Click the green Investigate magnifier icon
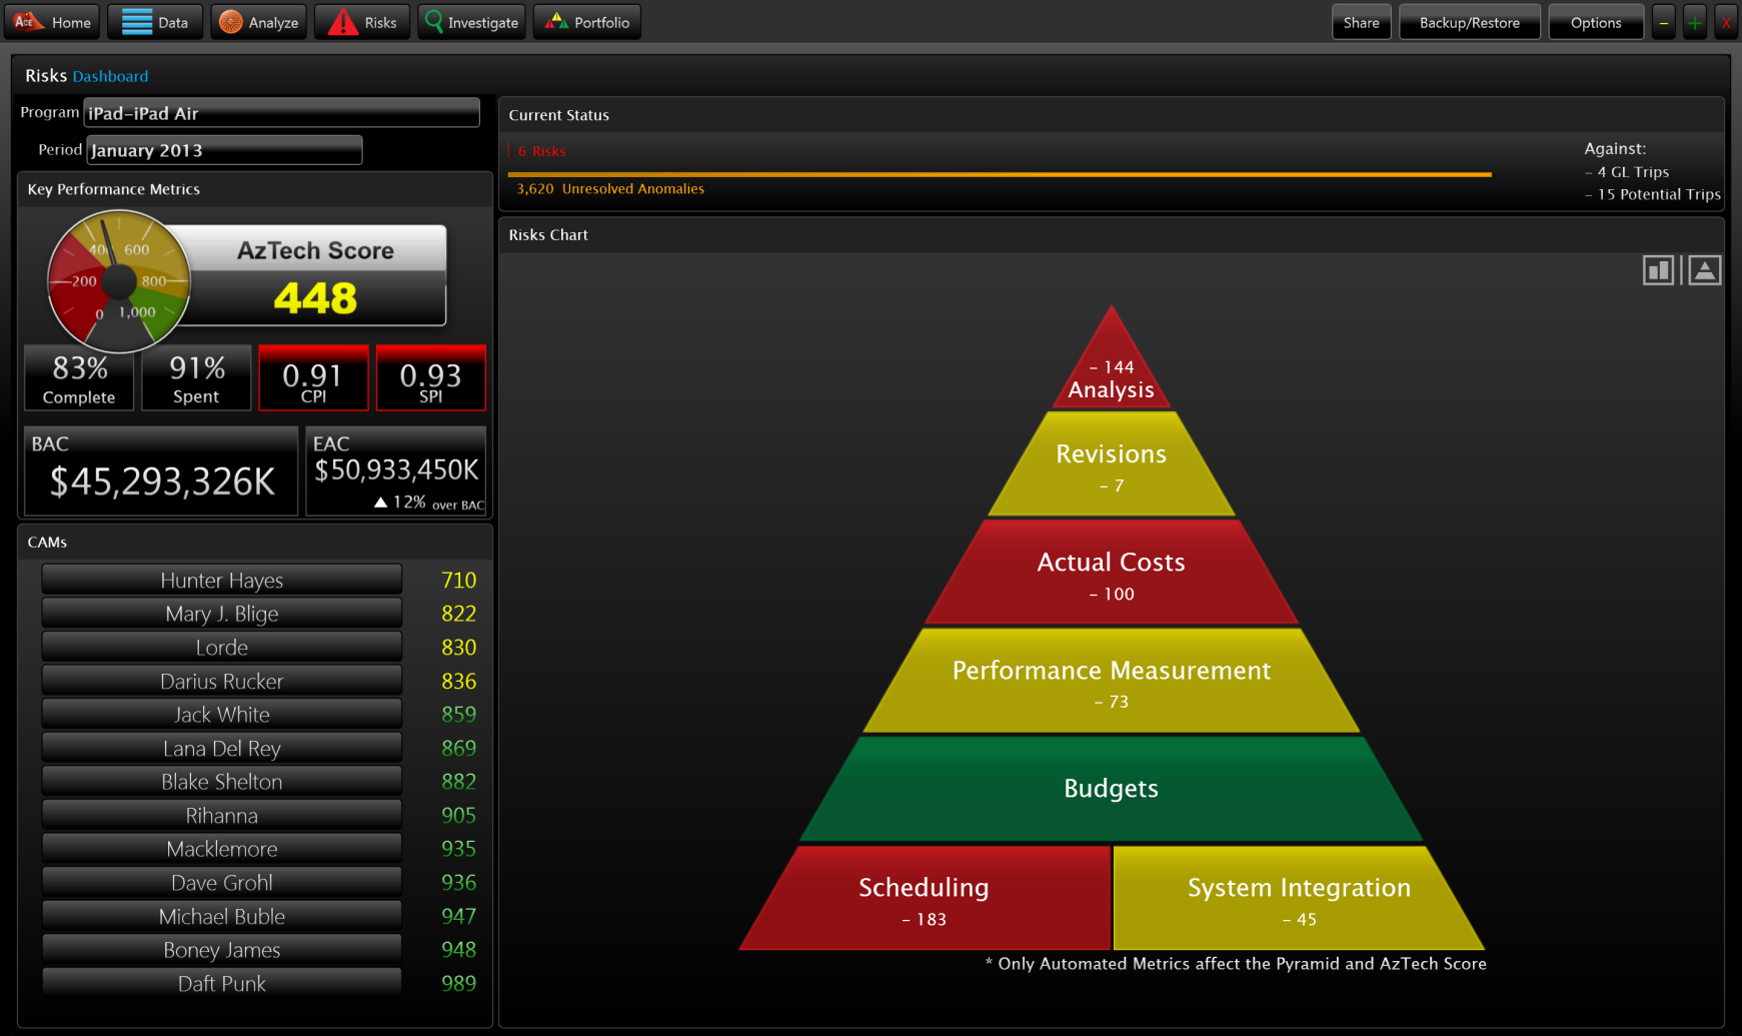Image resolution: width=1742 pixels, height=1036 pixels. [434, 21]
